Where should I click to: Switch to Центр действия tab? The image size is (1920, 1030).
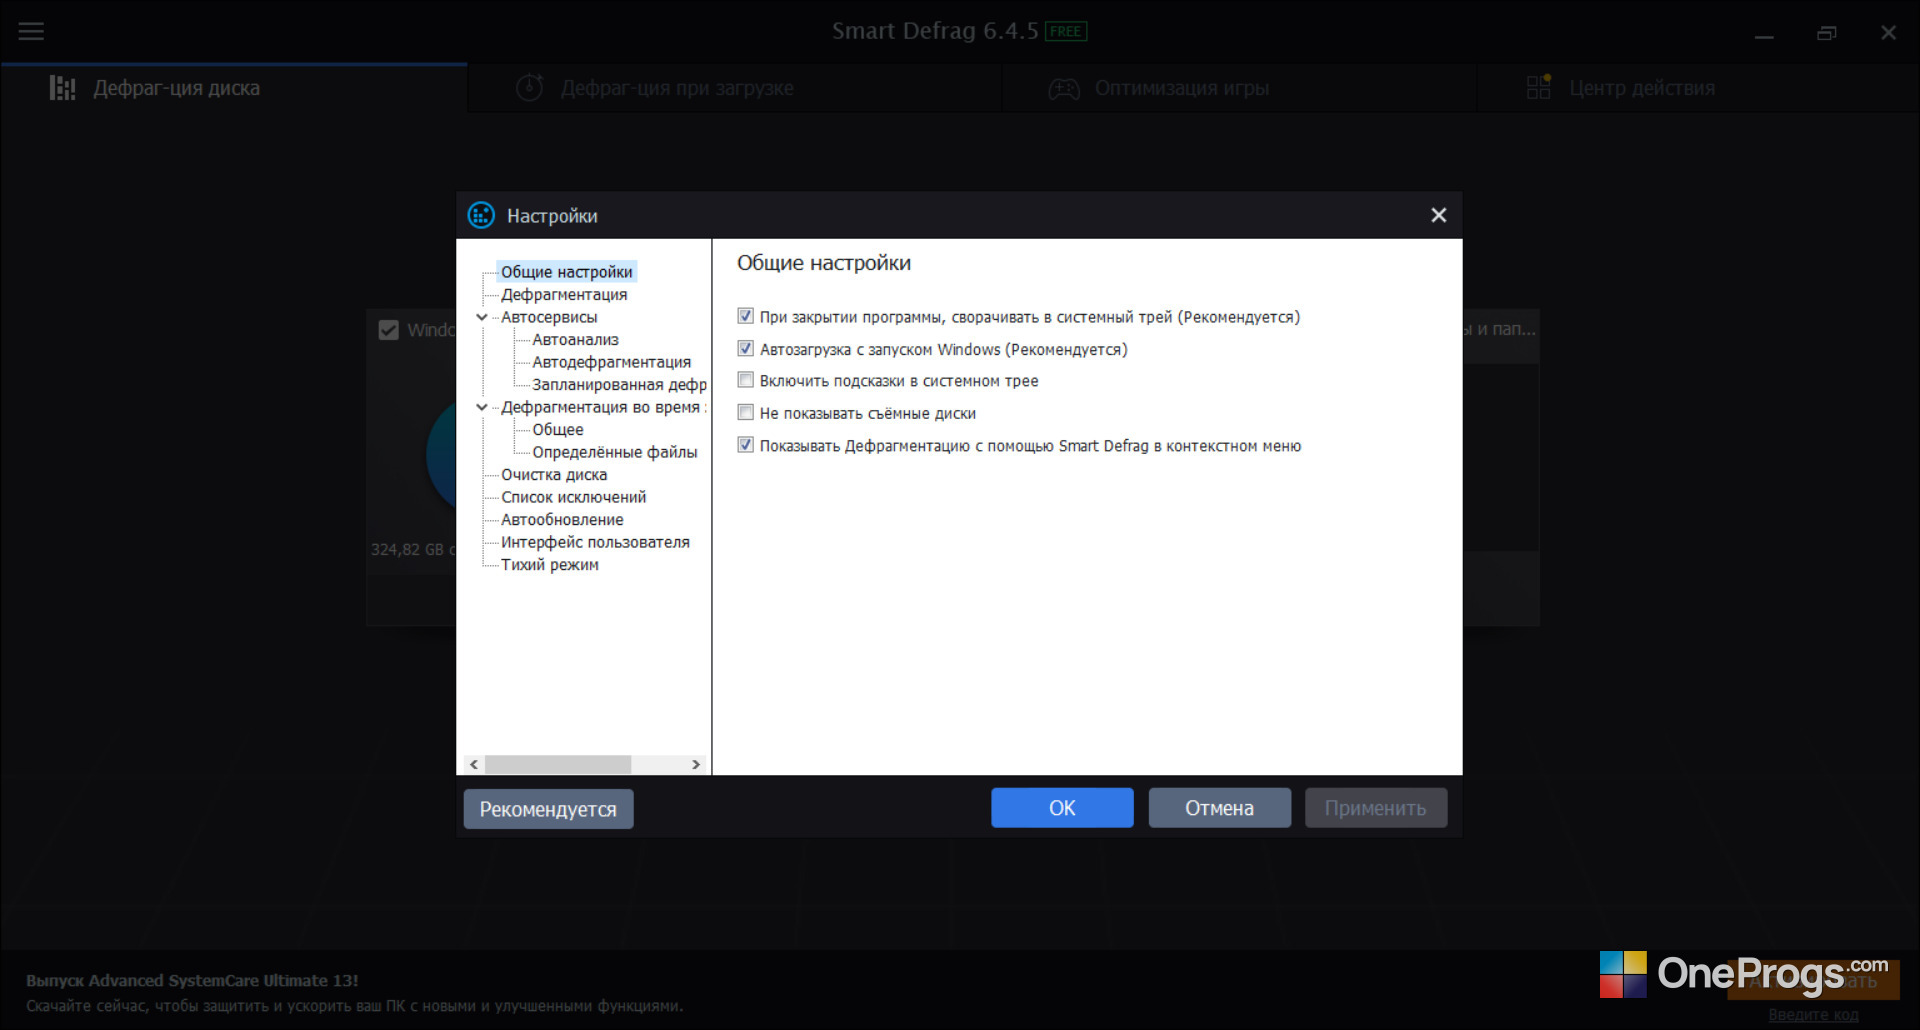pyautogui.click(x=1698, y=88)
